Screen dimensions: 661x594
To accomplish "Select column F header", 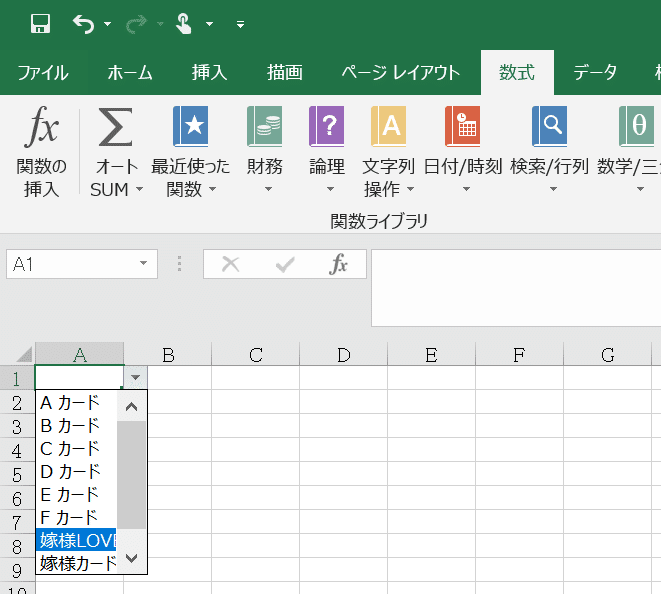I will pyautogui.click(x=519, y=355).
